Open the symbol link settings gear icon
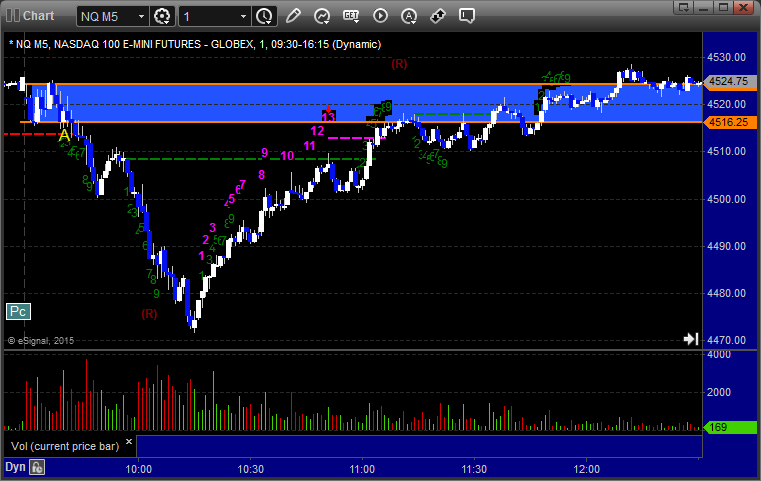Screen dimensions: 761x481 click(162, 16)
